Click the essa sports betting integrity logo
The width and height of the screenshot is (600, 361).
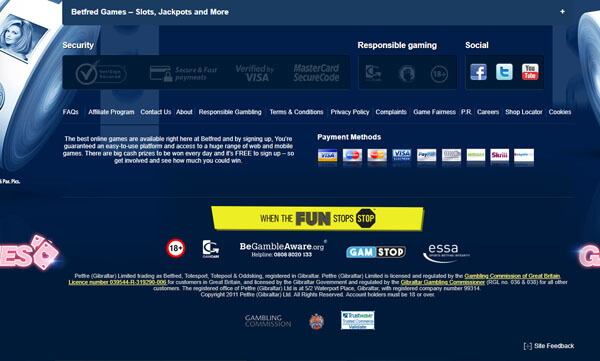click(446, 253)
